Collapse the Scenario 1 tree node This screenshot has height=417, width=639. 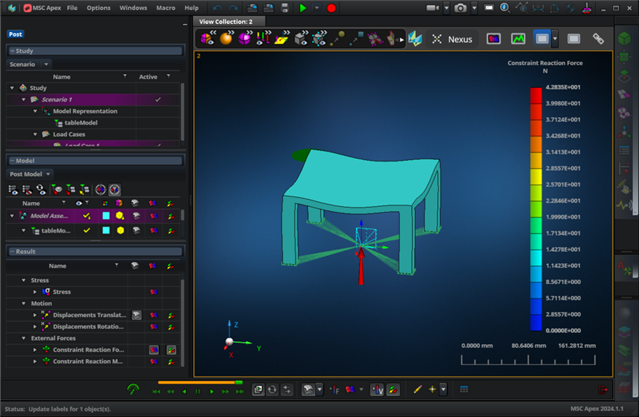(x=24, y=99)
